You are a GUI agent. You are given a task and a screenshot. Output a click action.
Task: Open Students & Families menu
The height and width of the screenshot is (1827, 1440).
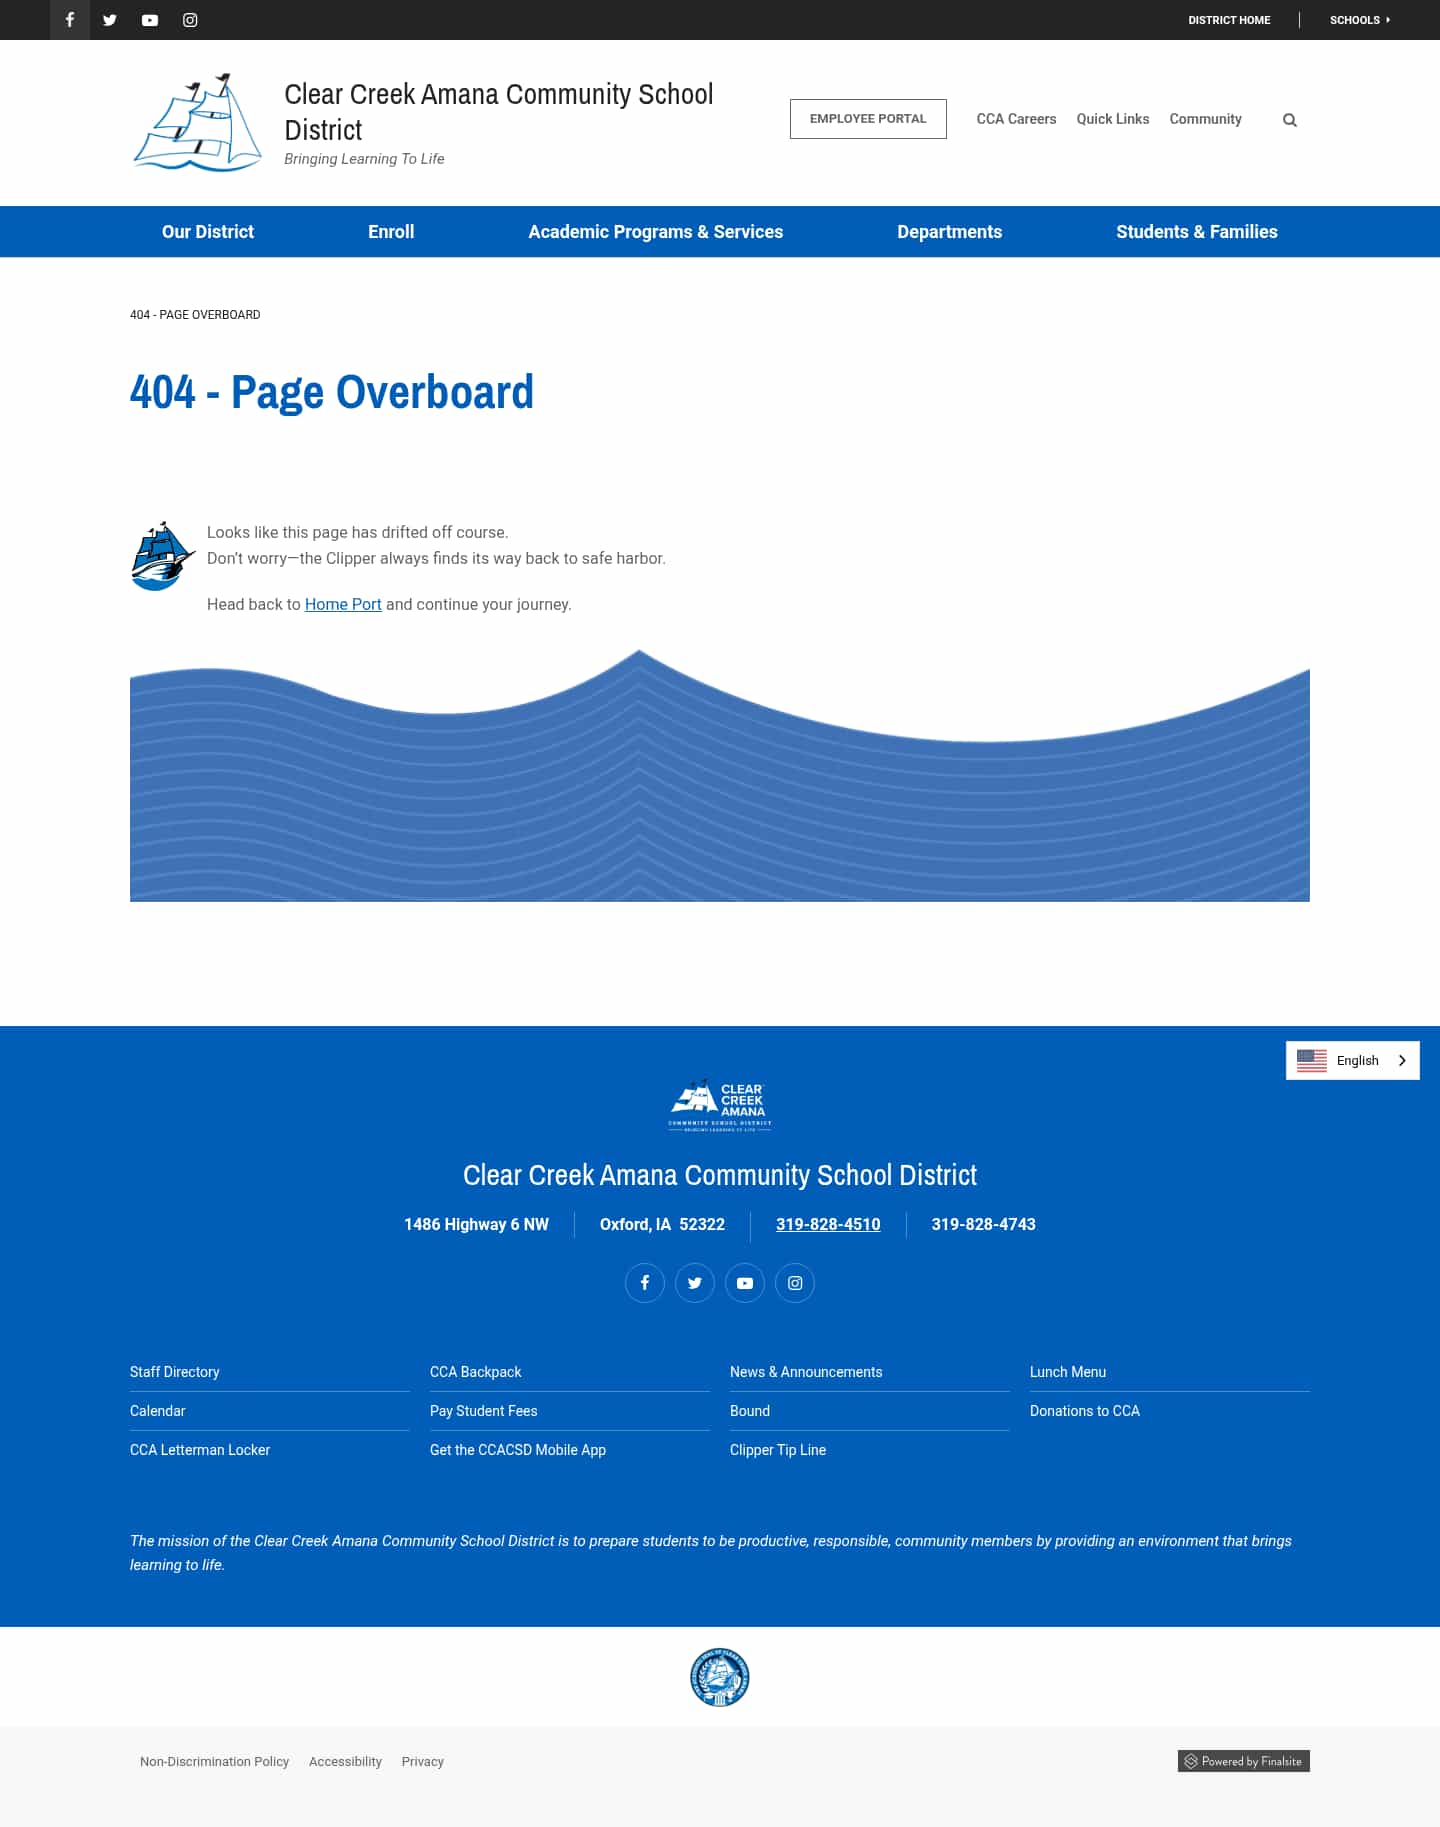pos(1197,232)
